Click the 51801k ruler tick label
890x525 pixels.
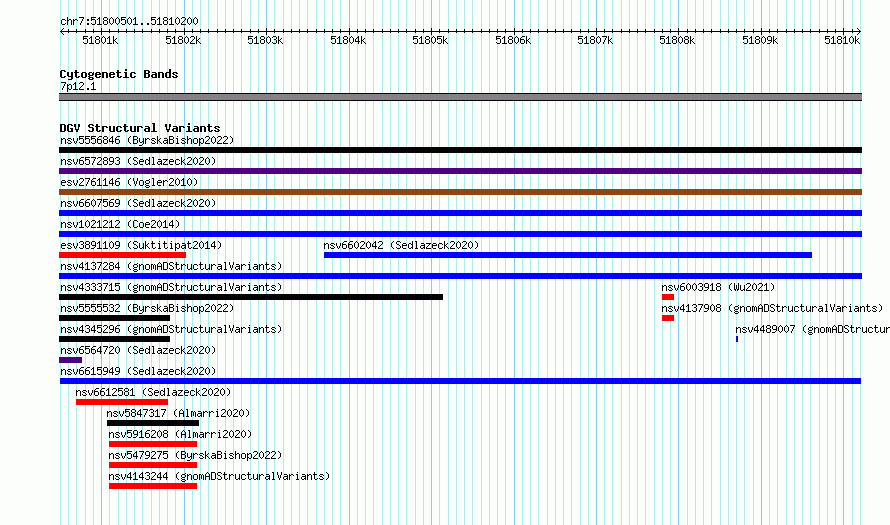(x=100, y=40)
